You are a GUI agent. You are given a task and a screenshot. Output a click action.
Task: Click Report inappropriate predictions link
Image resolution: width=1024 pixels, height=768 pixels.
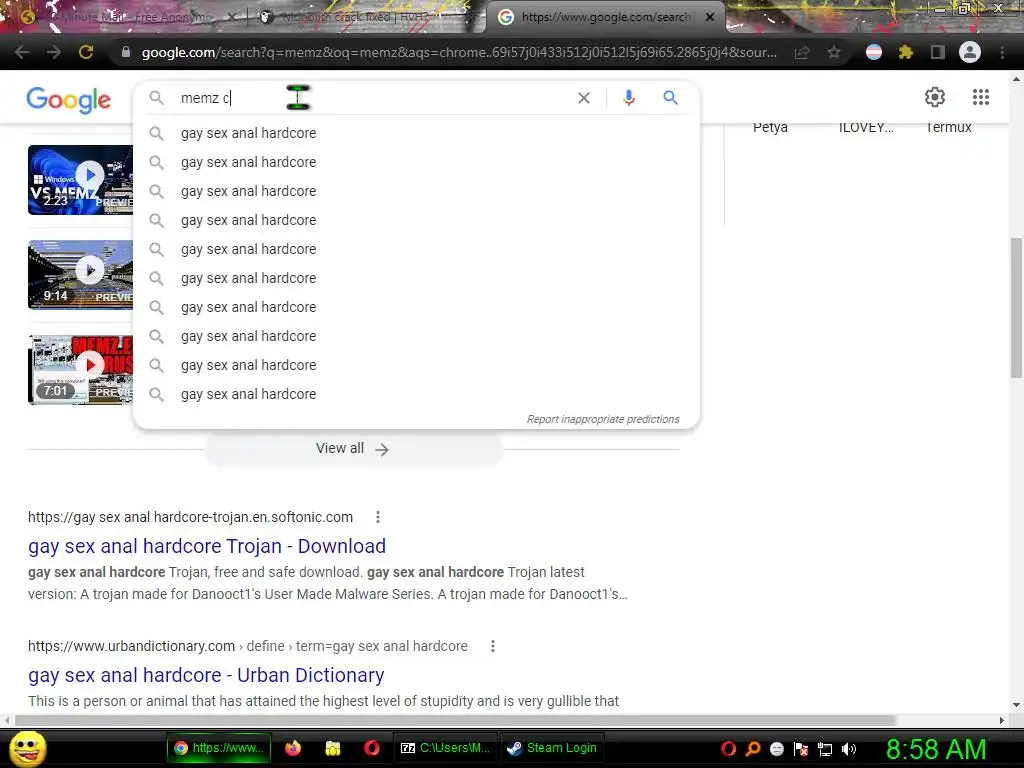click(603, 419)
